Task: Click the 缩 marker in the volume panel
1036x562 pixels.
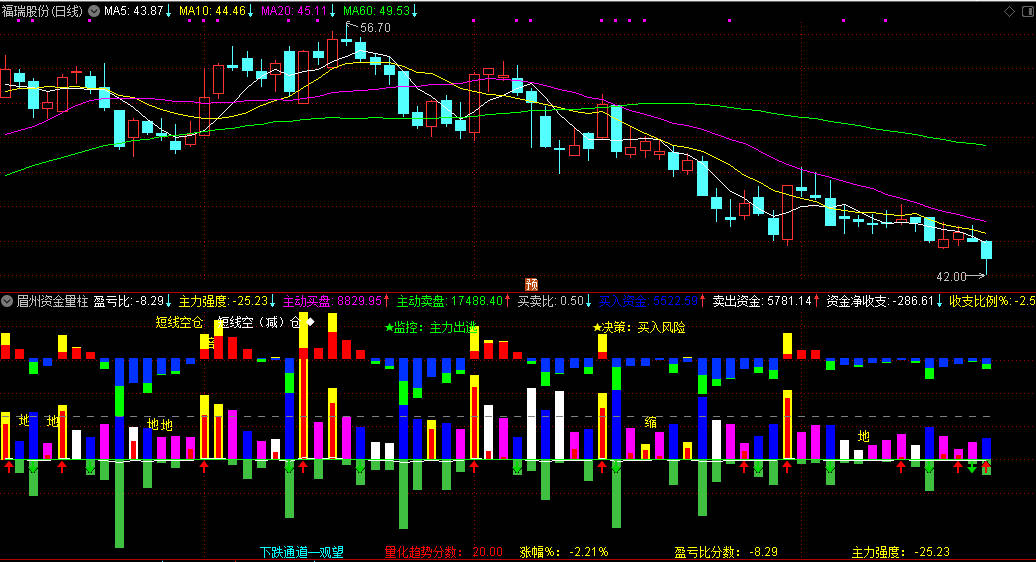Action: tap(651, 422)
